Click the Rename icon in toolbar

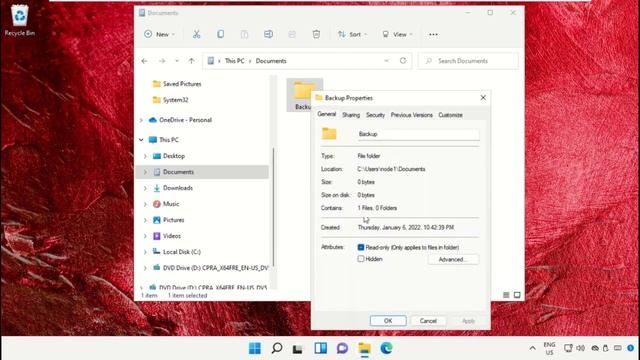268,34
